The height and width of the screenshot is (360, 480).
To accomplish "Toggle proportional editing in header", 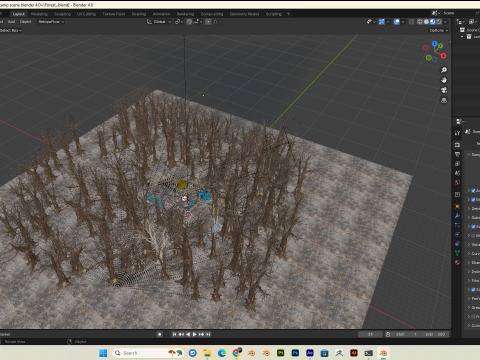I will (x=208, y=22).
